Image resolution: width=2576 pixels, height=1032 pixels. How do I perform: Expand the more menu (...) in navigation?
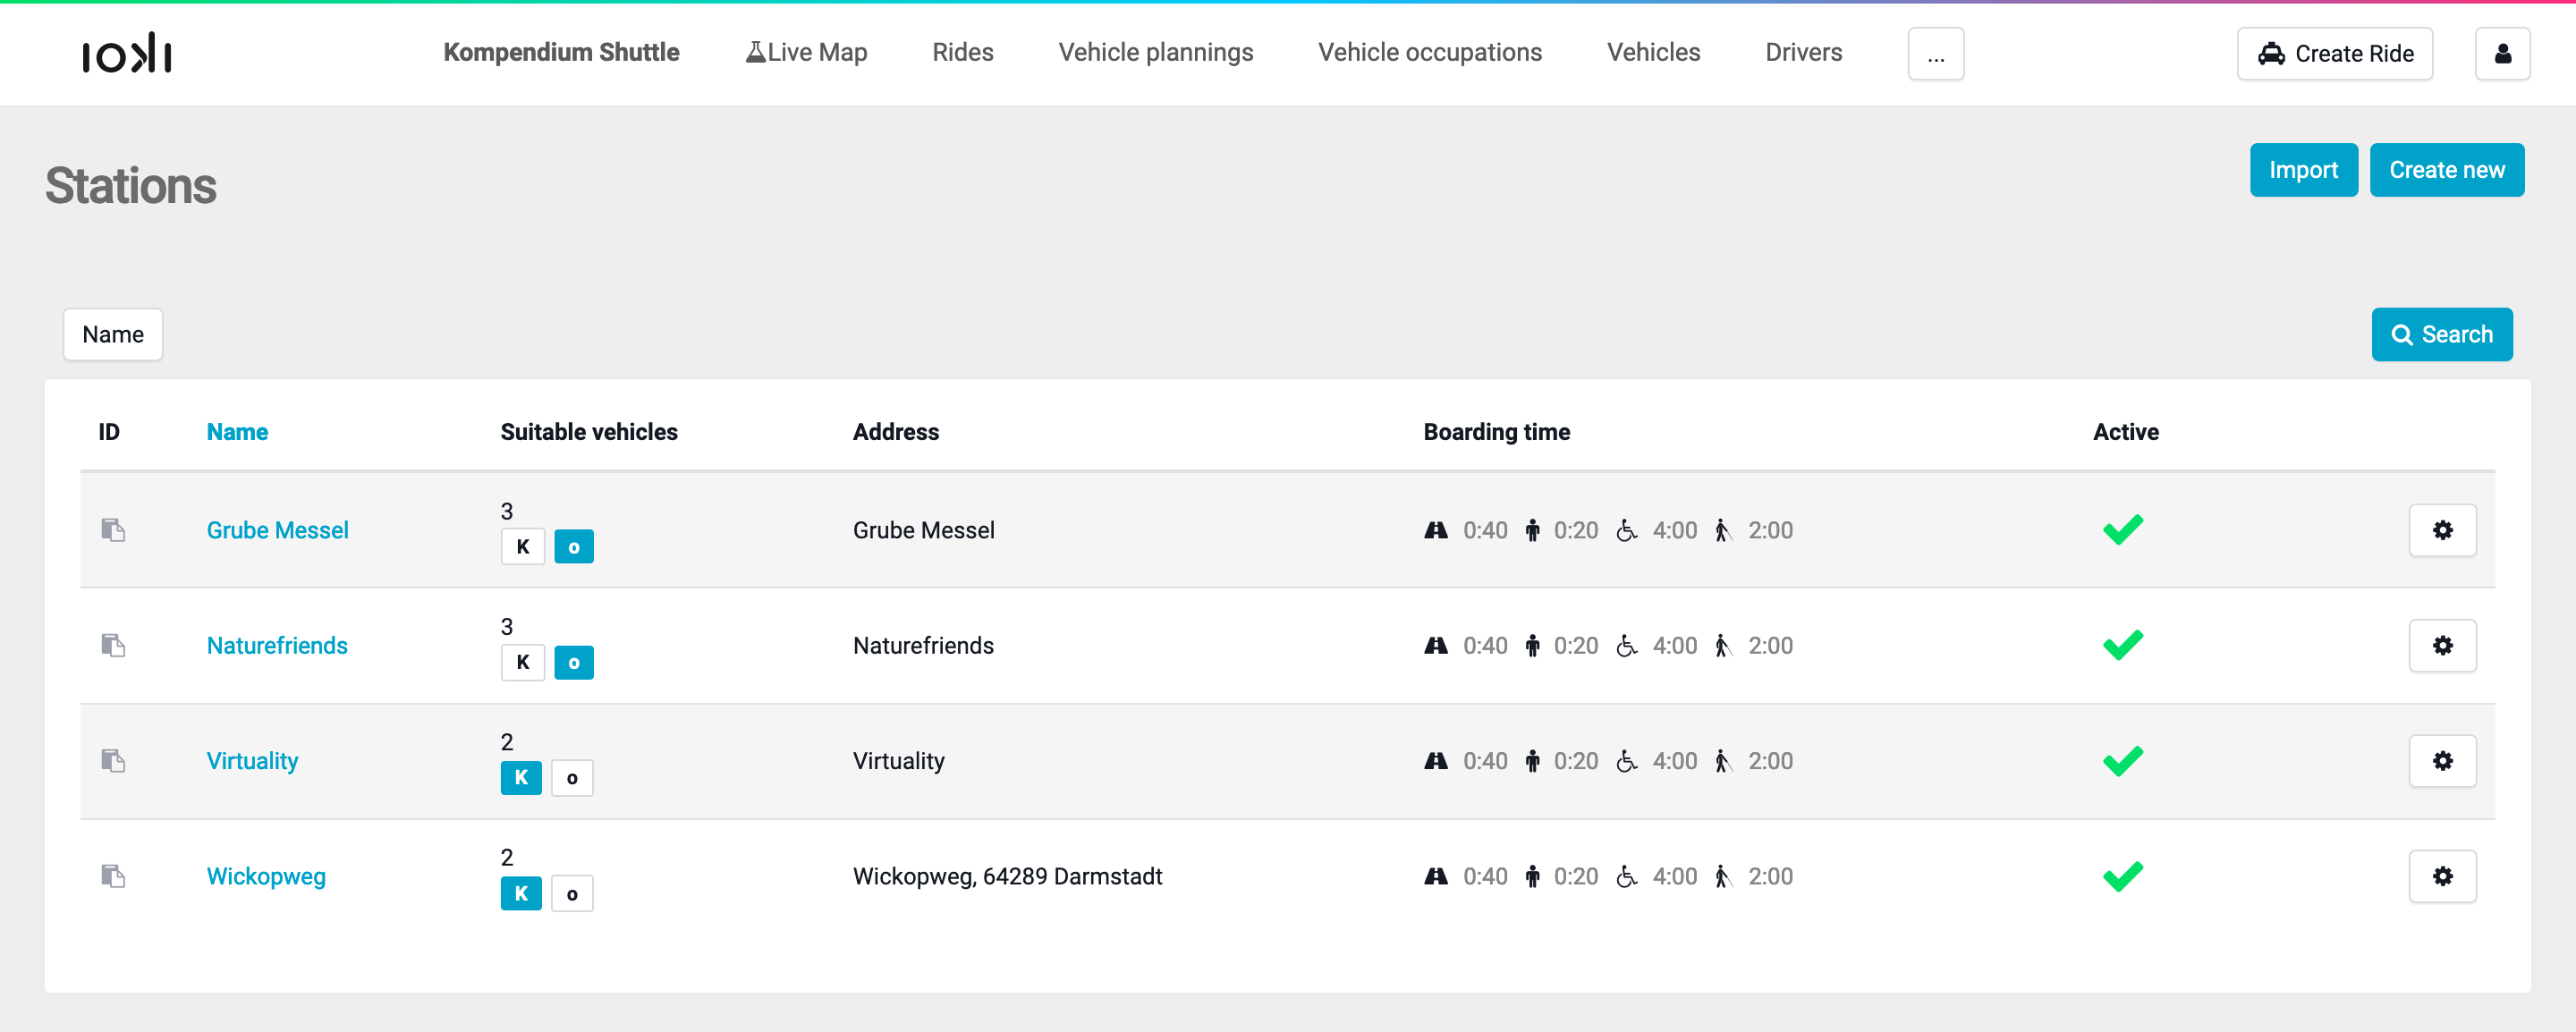(1935, 53)
